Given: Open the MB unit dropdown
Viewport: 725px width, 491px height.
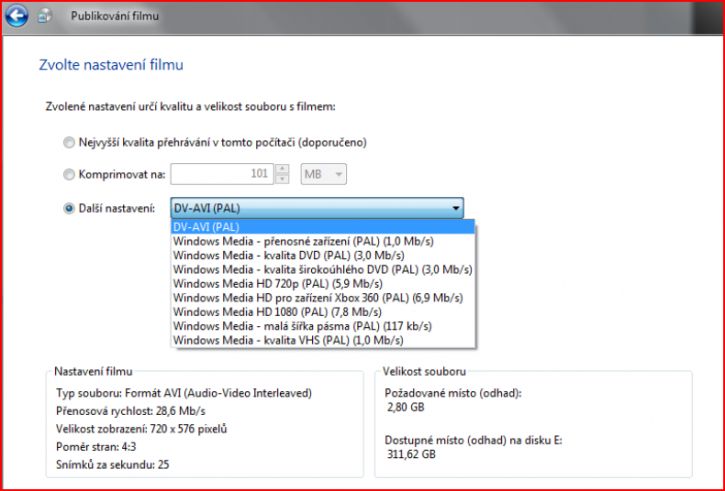Looking at the screenshot, I should [323, 174].
